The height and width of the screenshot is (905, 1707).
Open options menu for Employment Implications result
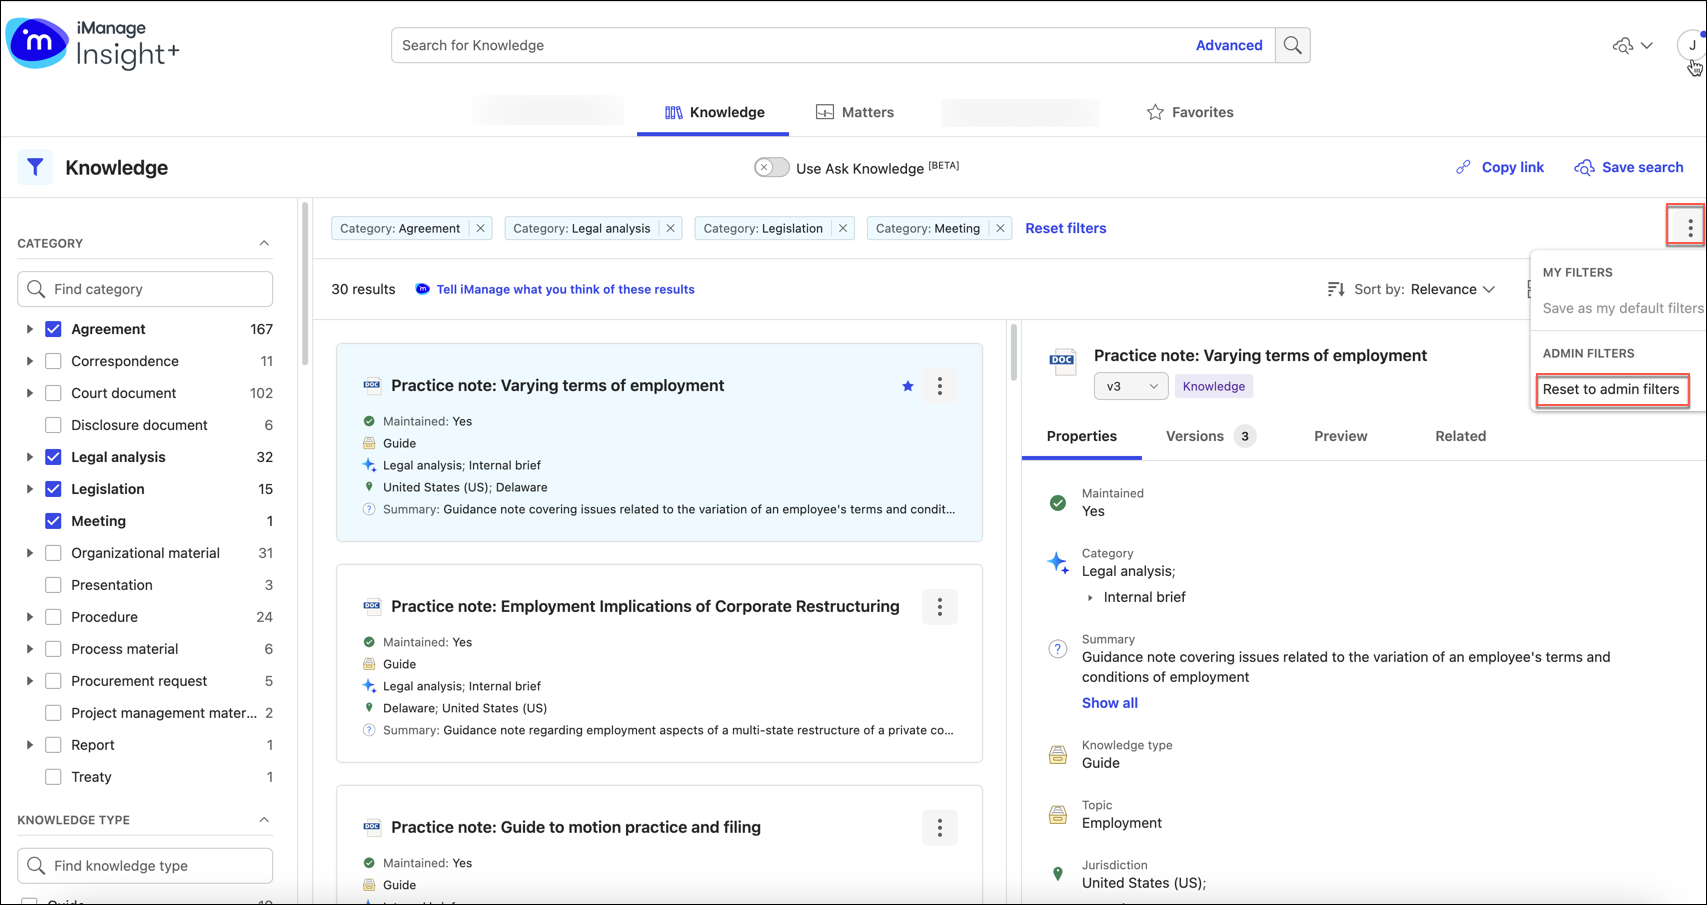939,607
